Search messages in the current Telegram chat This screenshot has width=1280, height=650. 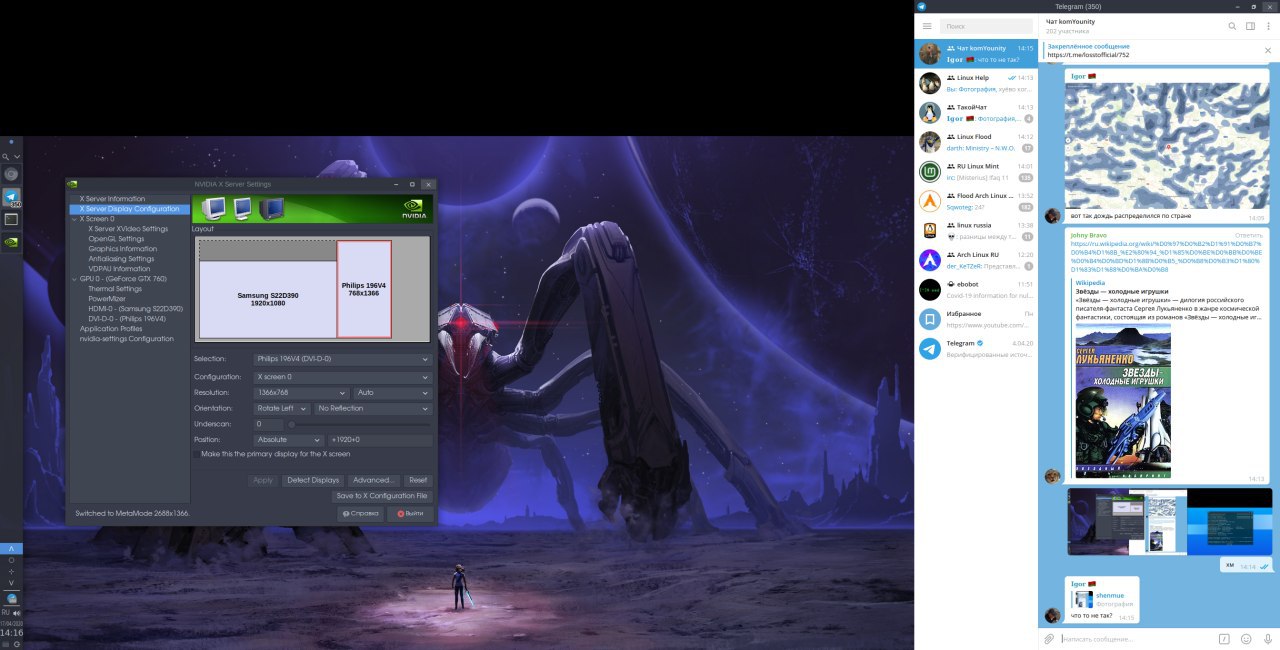(x=1232, y=26)
